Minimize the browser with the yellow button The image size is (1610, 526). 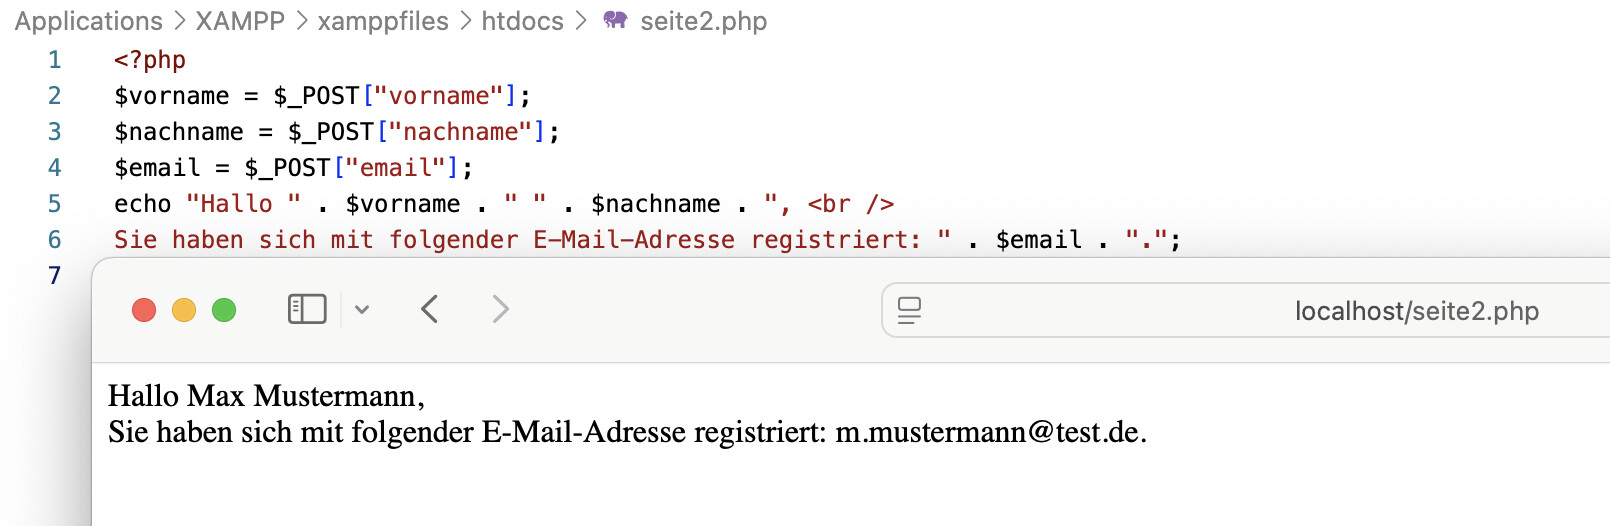coord(184,310)
